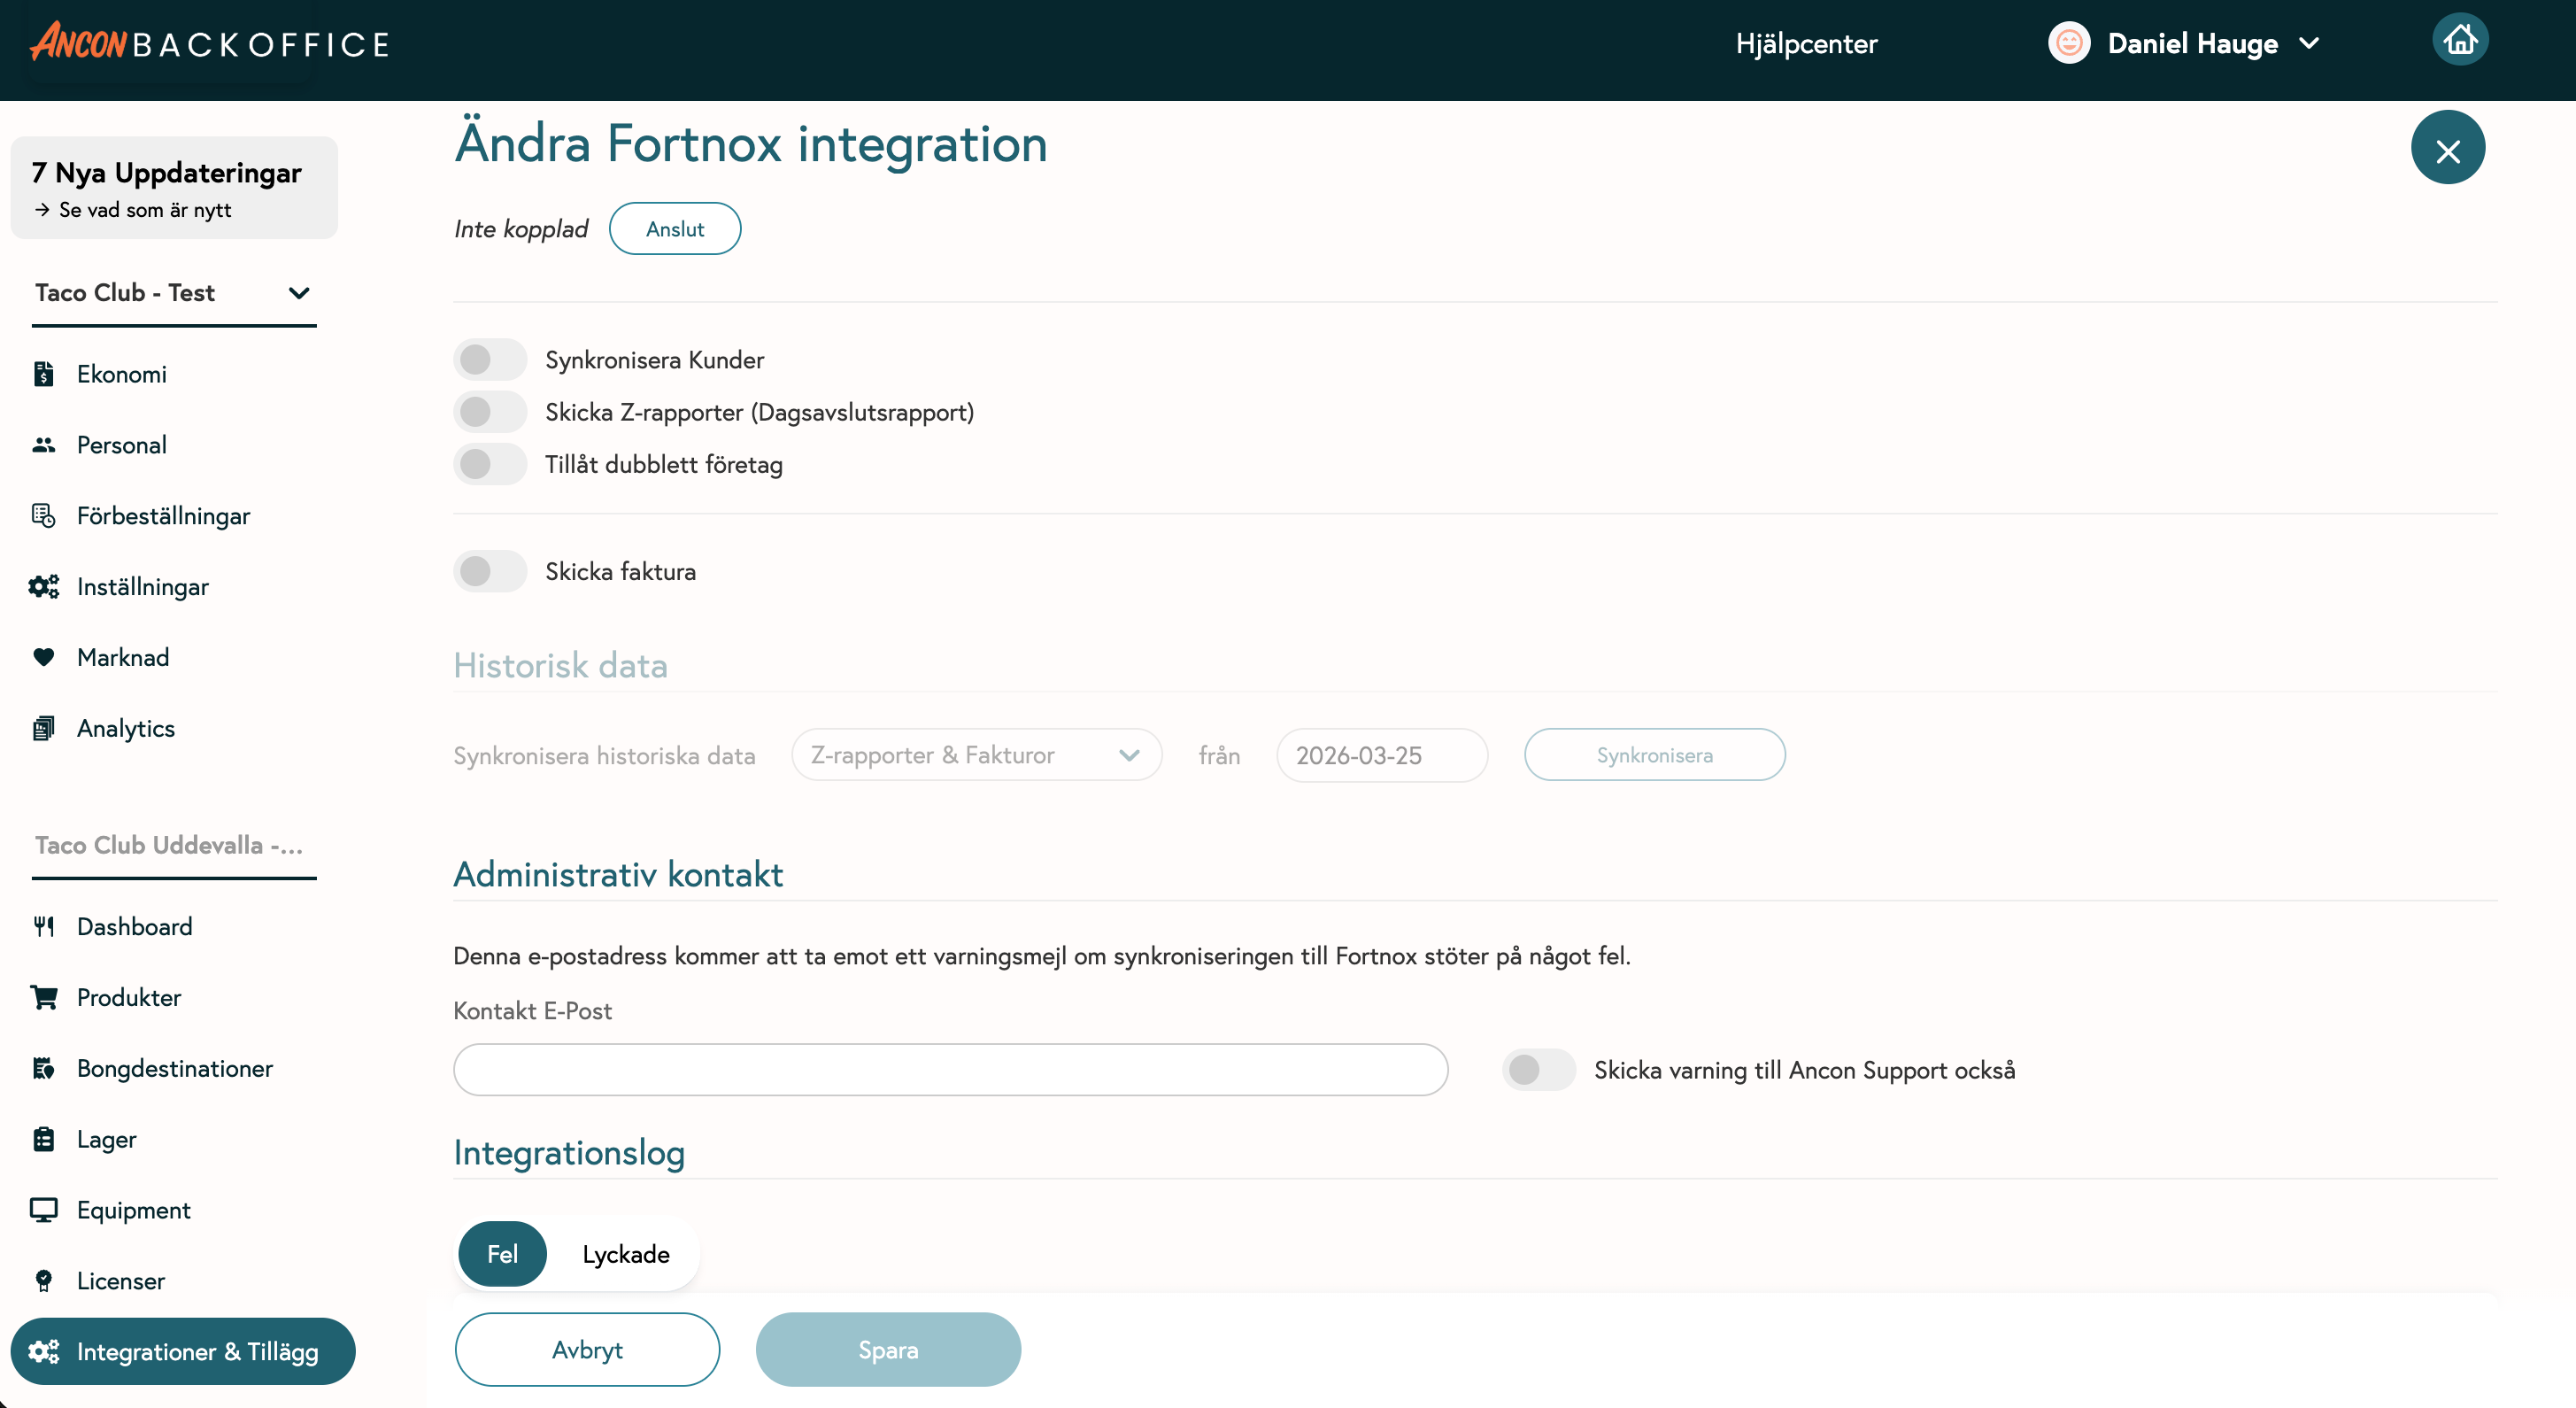The image size is (2576, 1408).
Task: Open Bongdestinationer menu item
Action: coord(174,1068)
